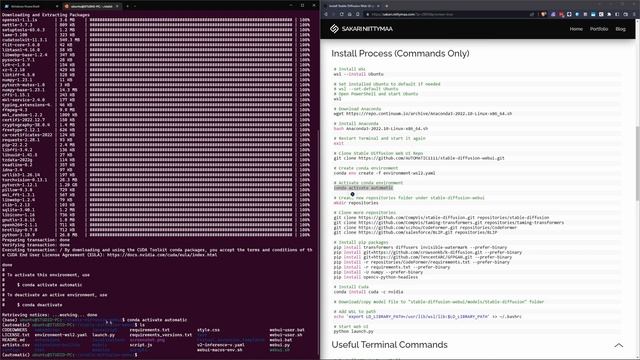Open the Blog navigation link

pyautogui.click(x=620, y=29)
